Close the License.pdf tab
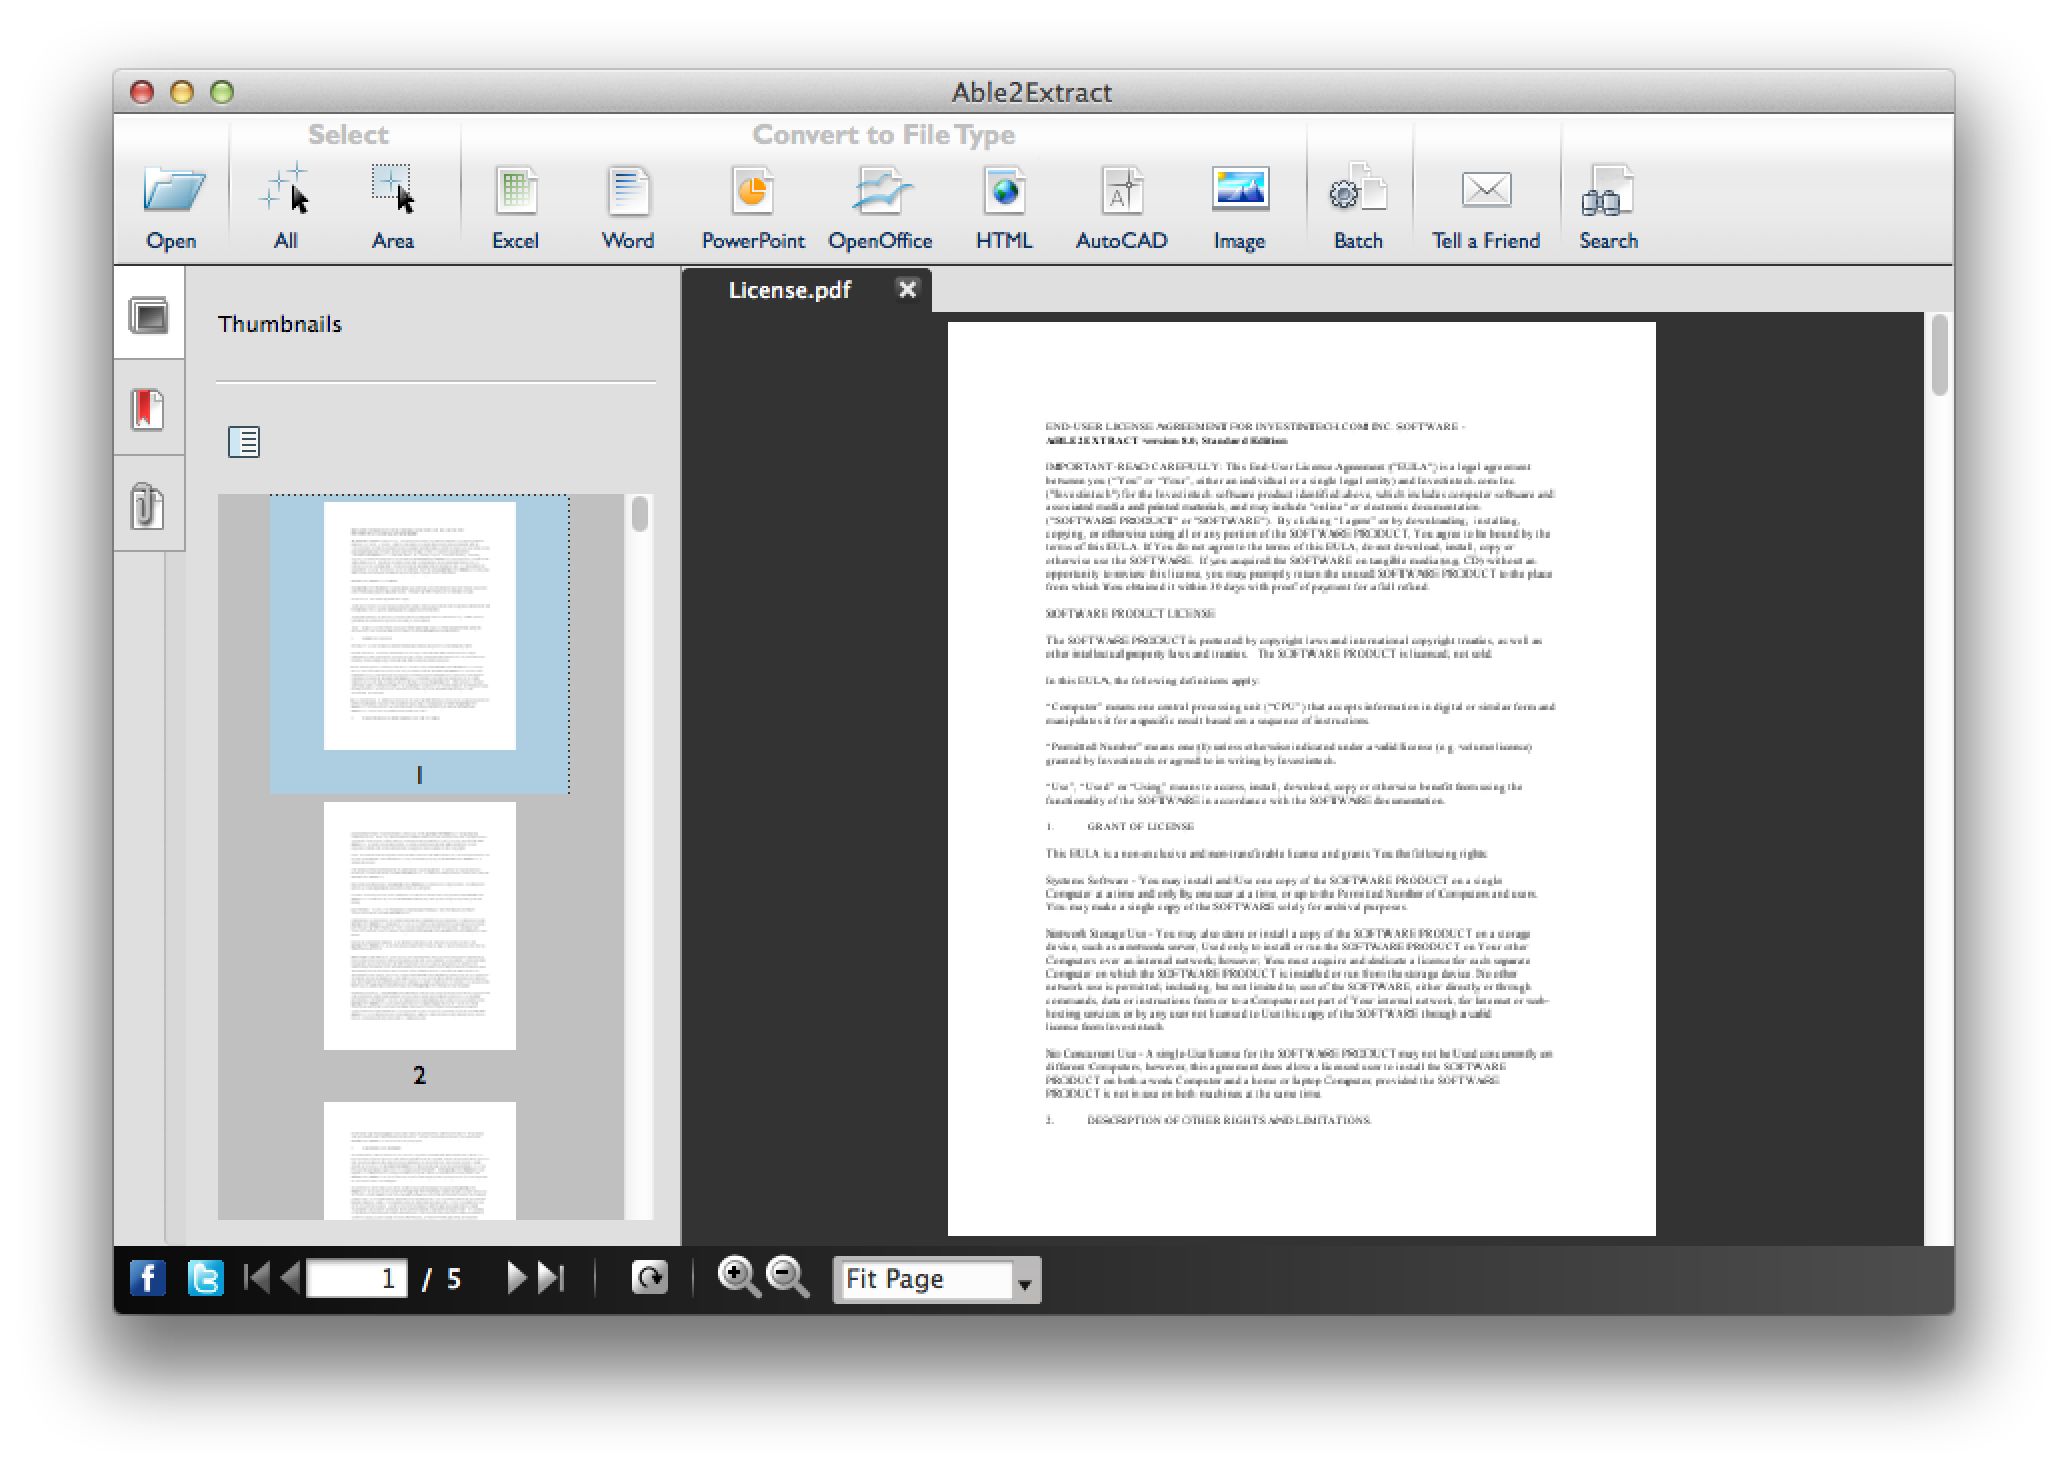Viewport: 2068px width, 1472px height. [907, 289]
